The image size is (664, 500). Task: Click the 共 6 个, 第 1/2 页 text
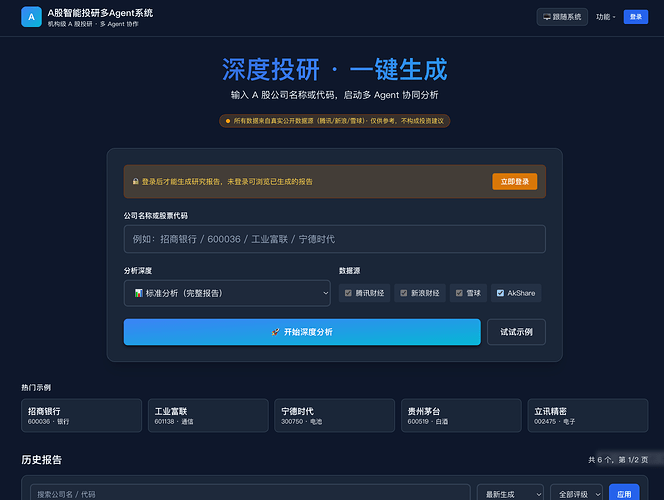point(618,460)
